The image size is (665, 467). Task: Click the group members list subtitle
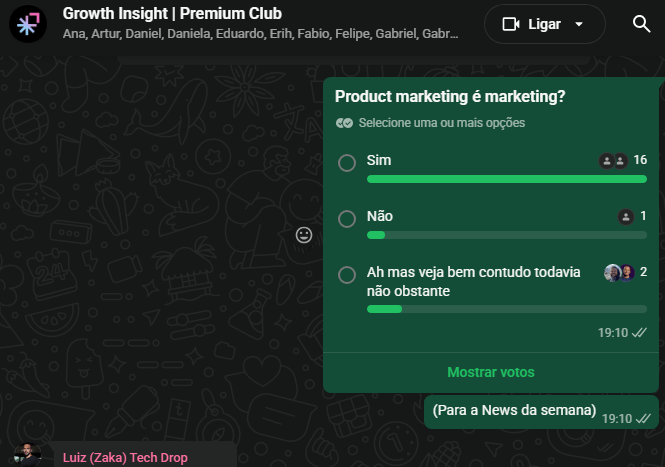260,34
